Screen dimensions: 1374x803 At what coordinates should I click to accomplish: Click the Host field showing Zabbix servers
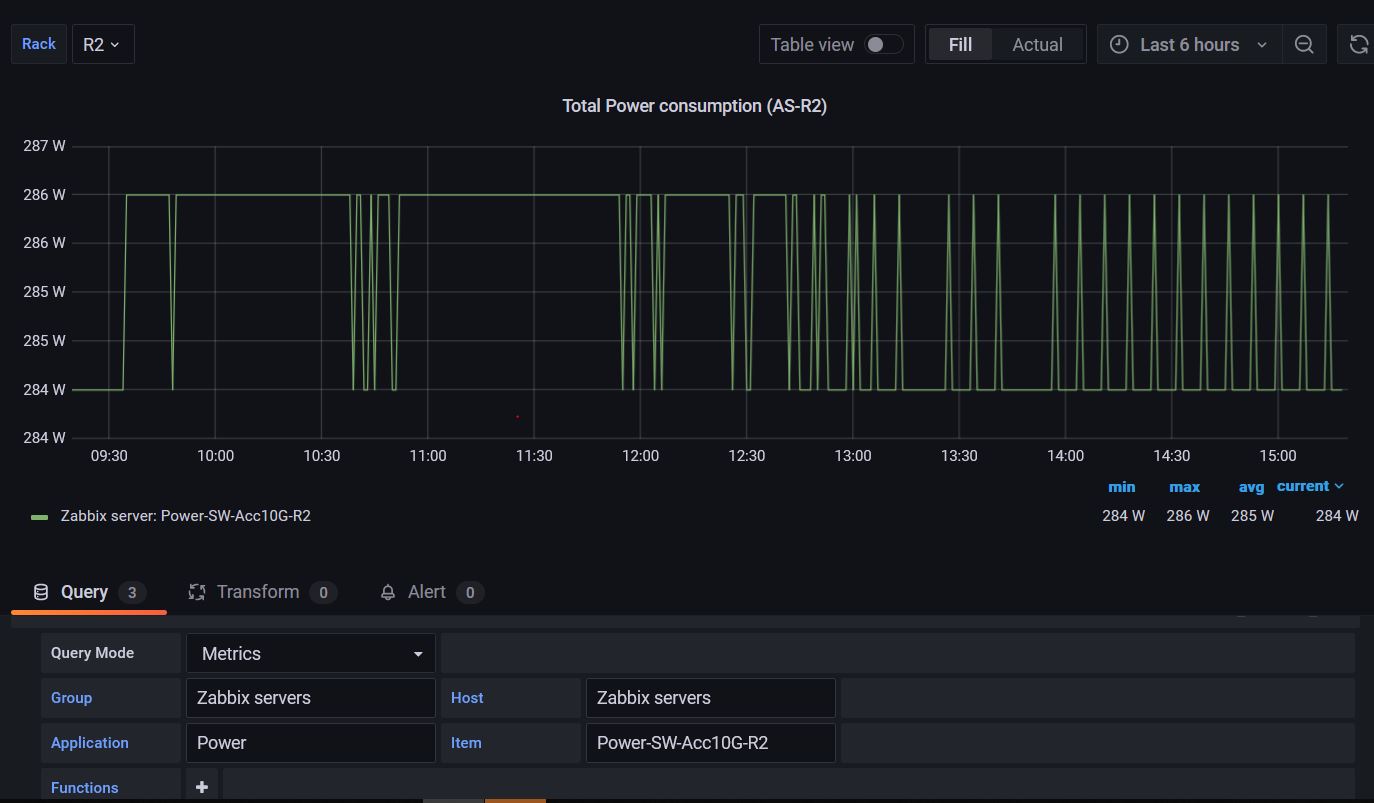coord(710,698)
